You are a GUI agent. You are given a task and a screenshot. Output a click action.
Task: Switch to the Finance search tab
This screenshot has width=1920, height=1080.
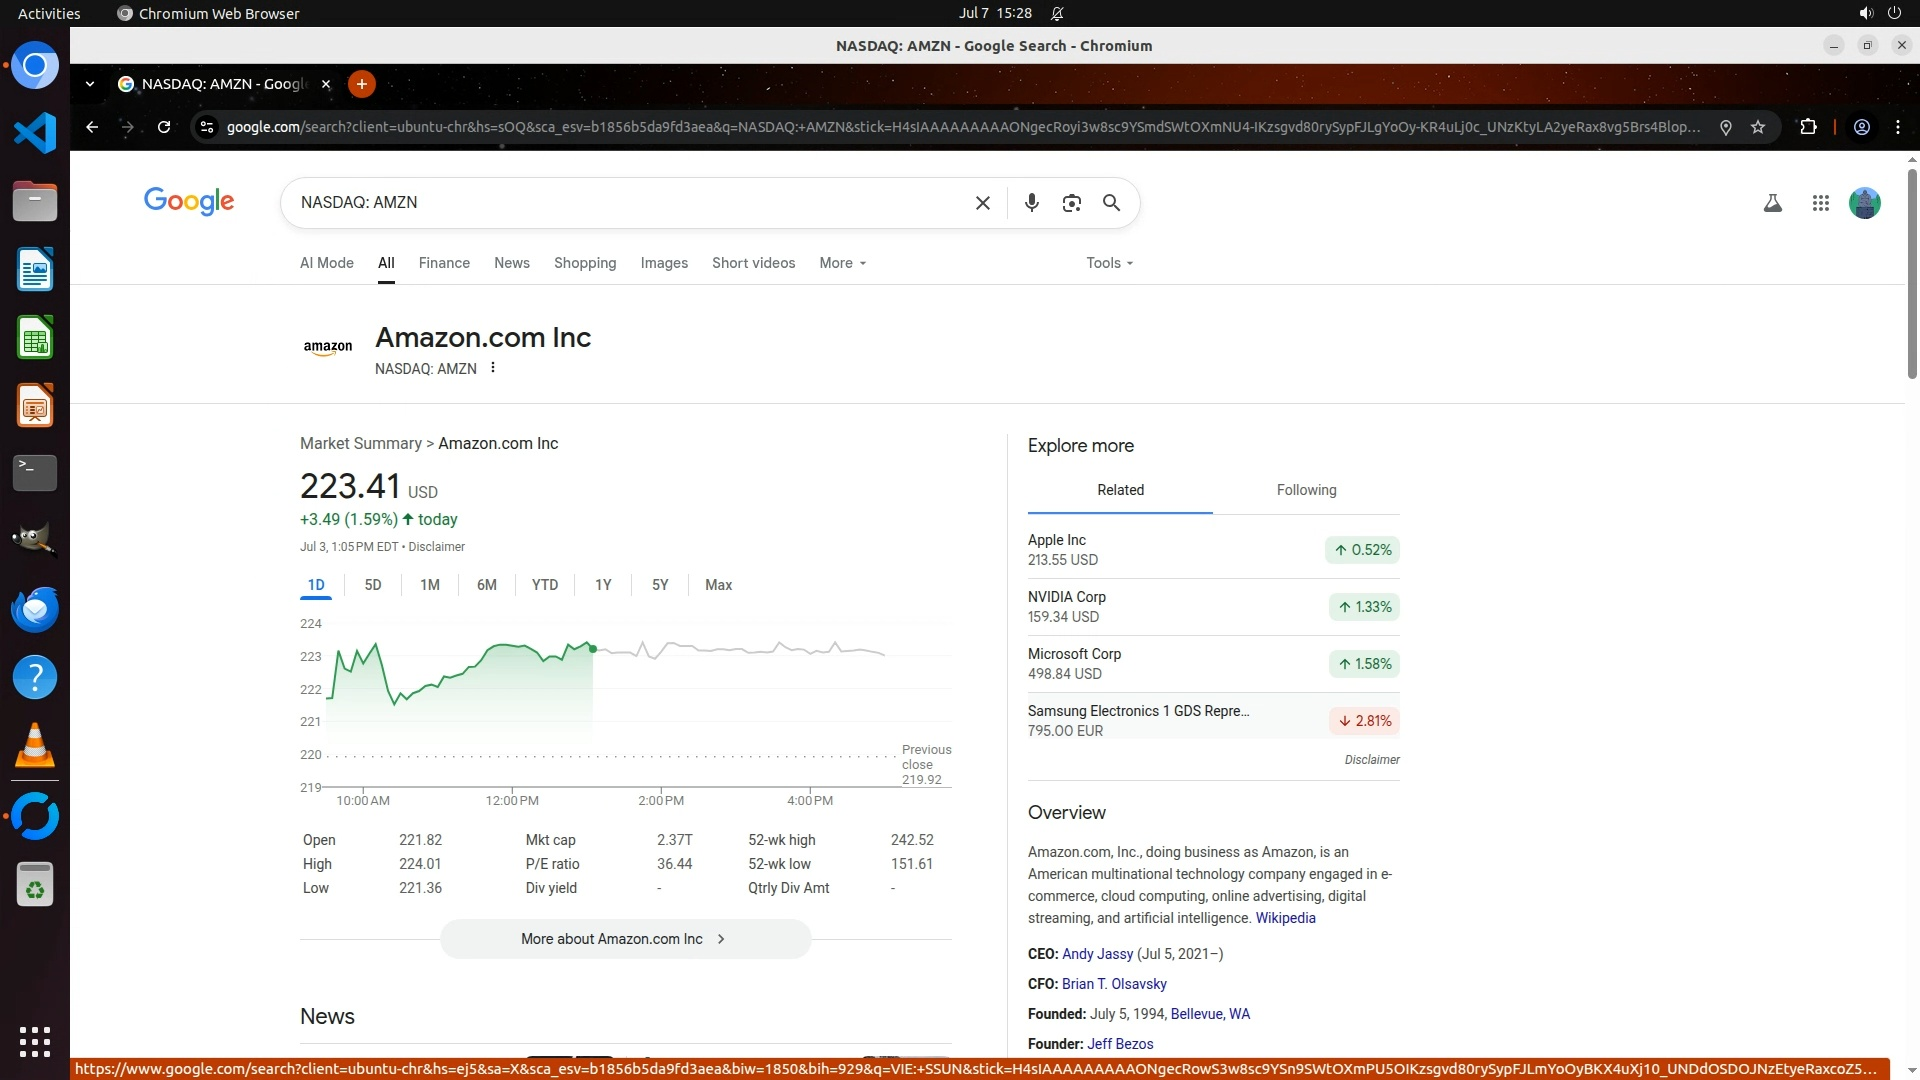pyautogui.click(x=444, y=263)
